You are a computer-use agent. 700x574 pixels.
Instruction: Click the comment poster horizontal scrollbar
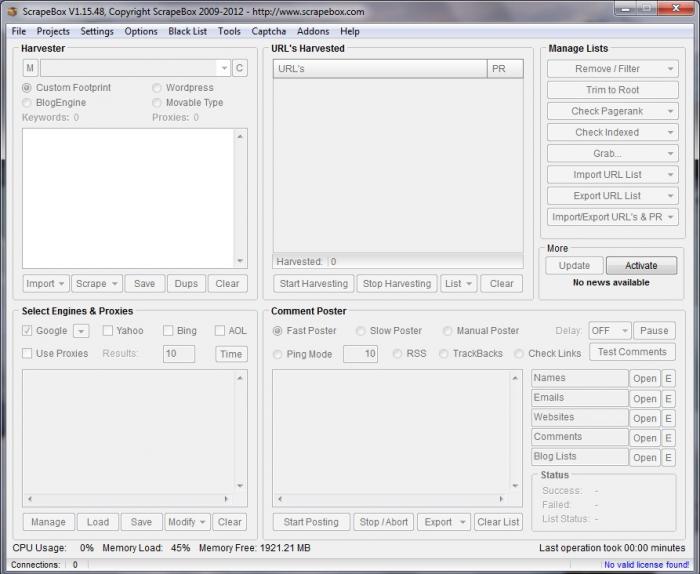391,499
